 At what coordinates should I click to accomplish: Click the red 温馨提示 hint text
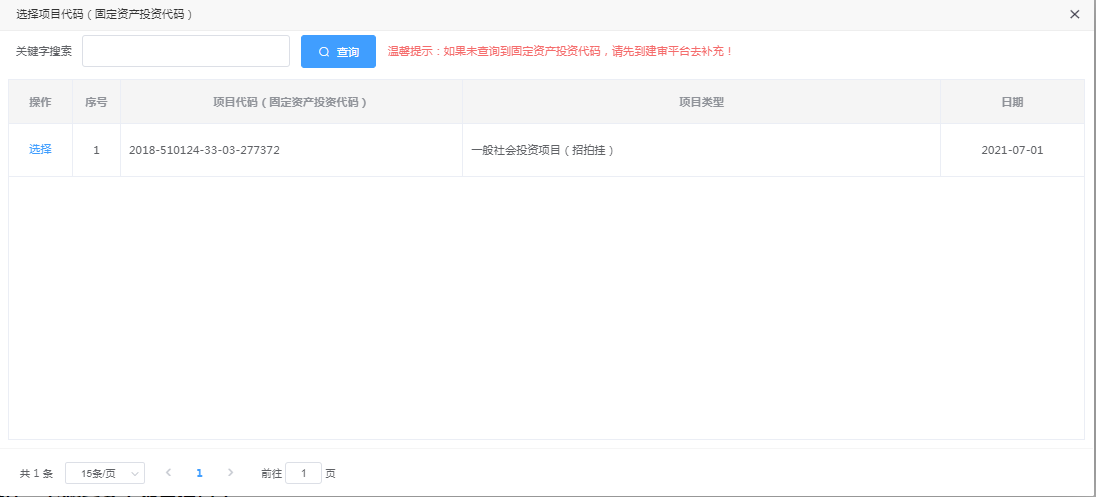pyautogui.click(x=561, y=51)
